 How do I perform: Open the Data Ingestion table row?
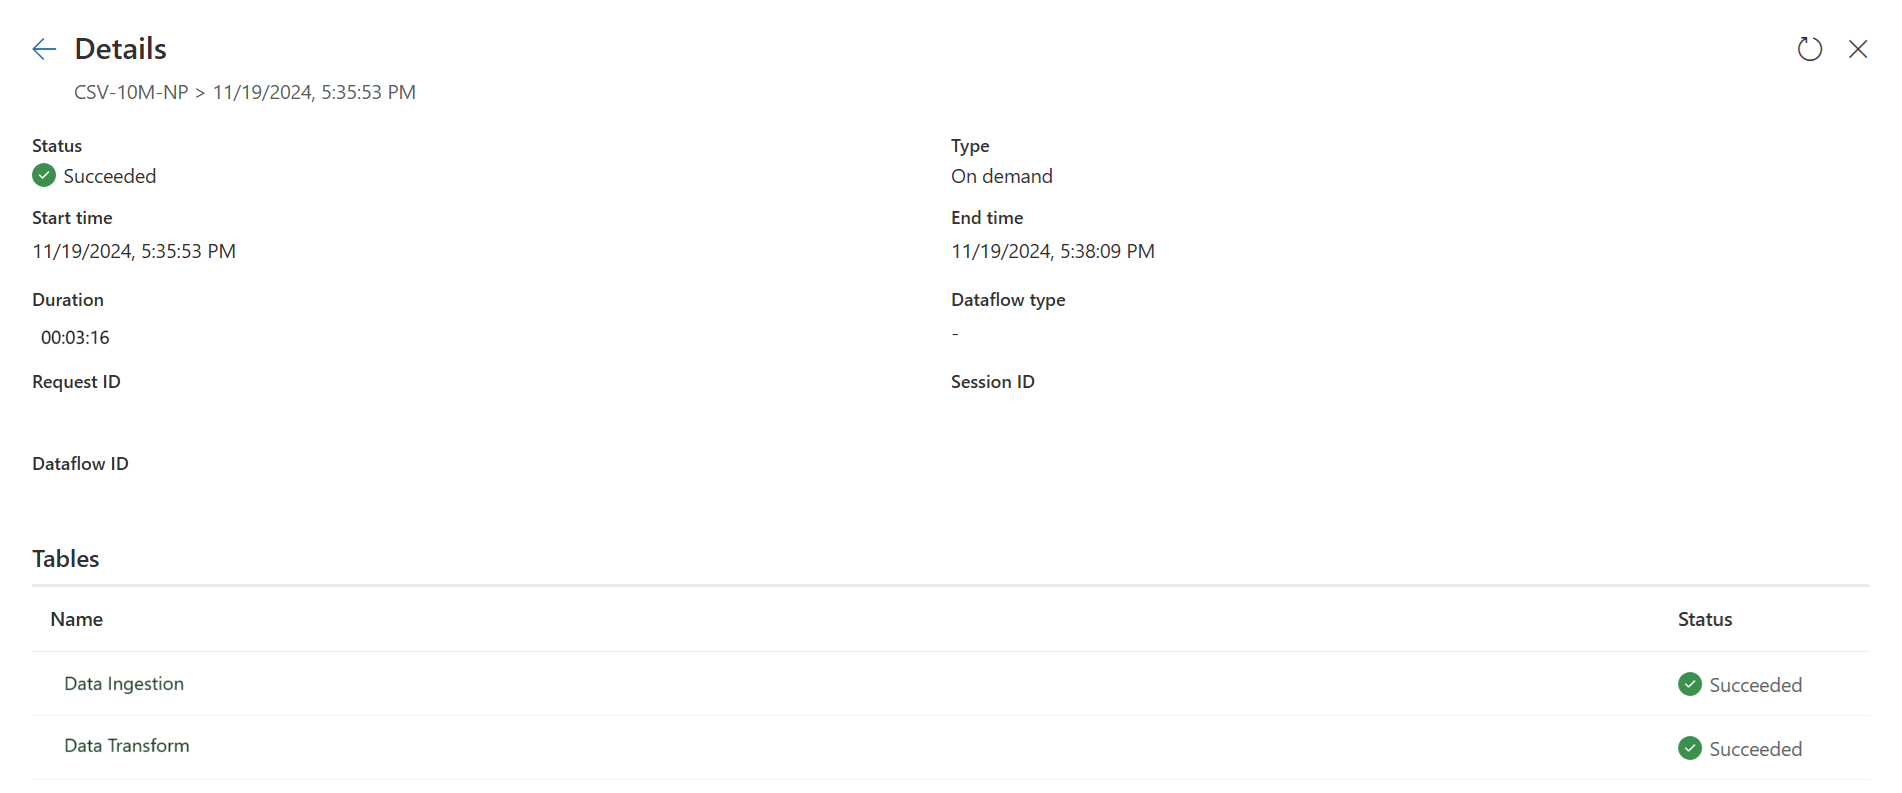[x=124, y=684]
